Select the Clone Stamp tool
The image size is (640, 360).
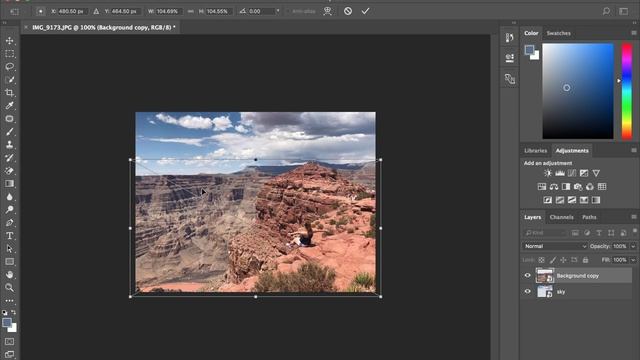9,145
